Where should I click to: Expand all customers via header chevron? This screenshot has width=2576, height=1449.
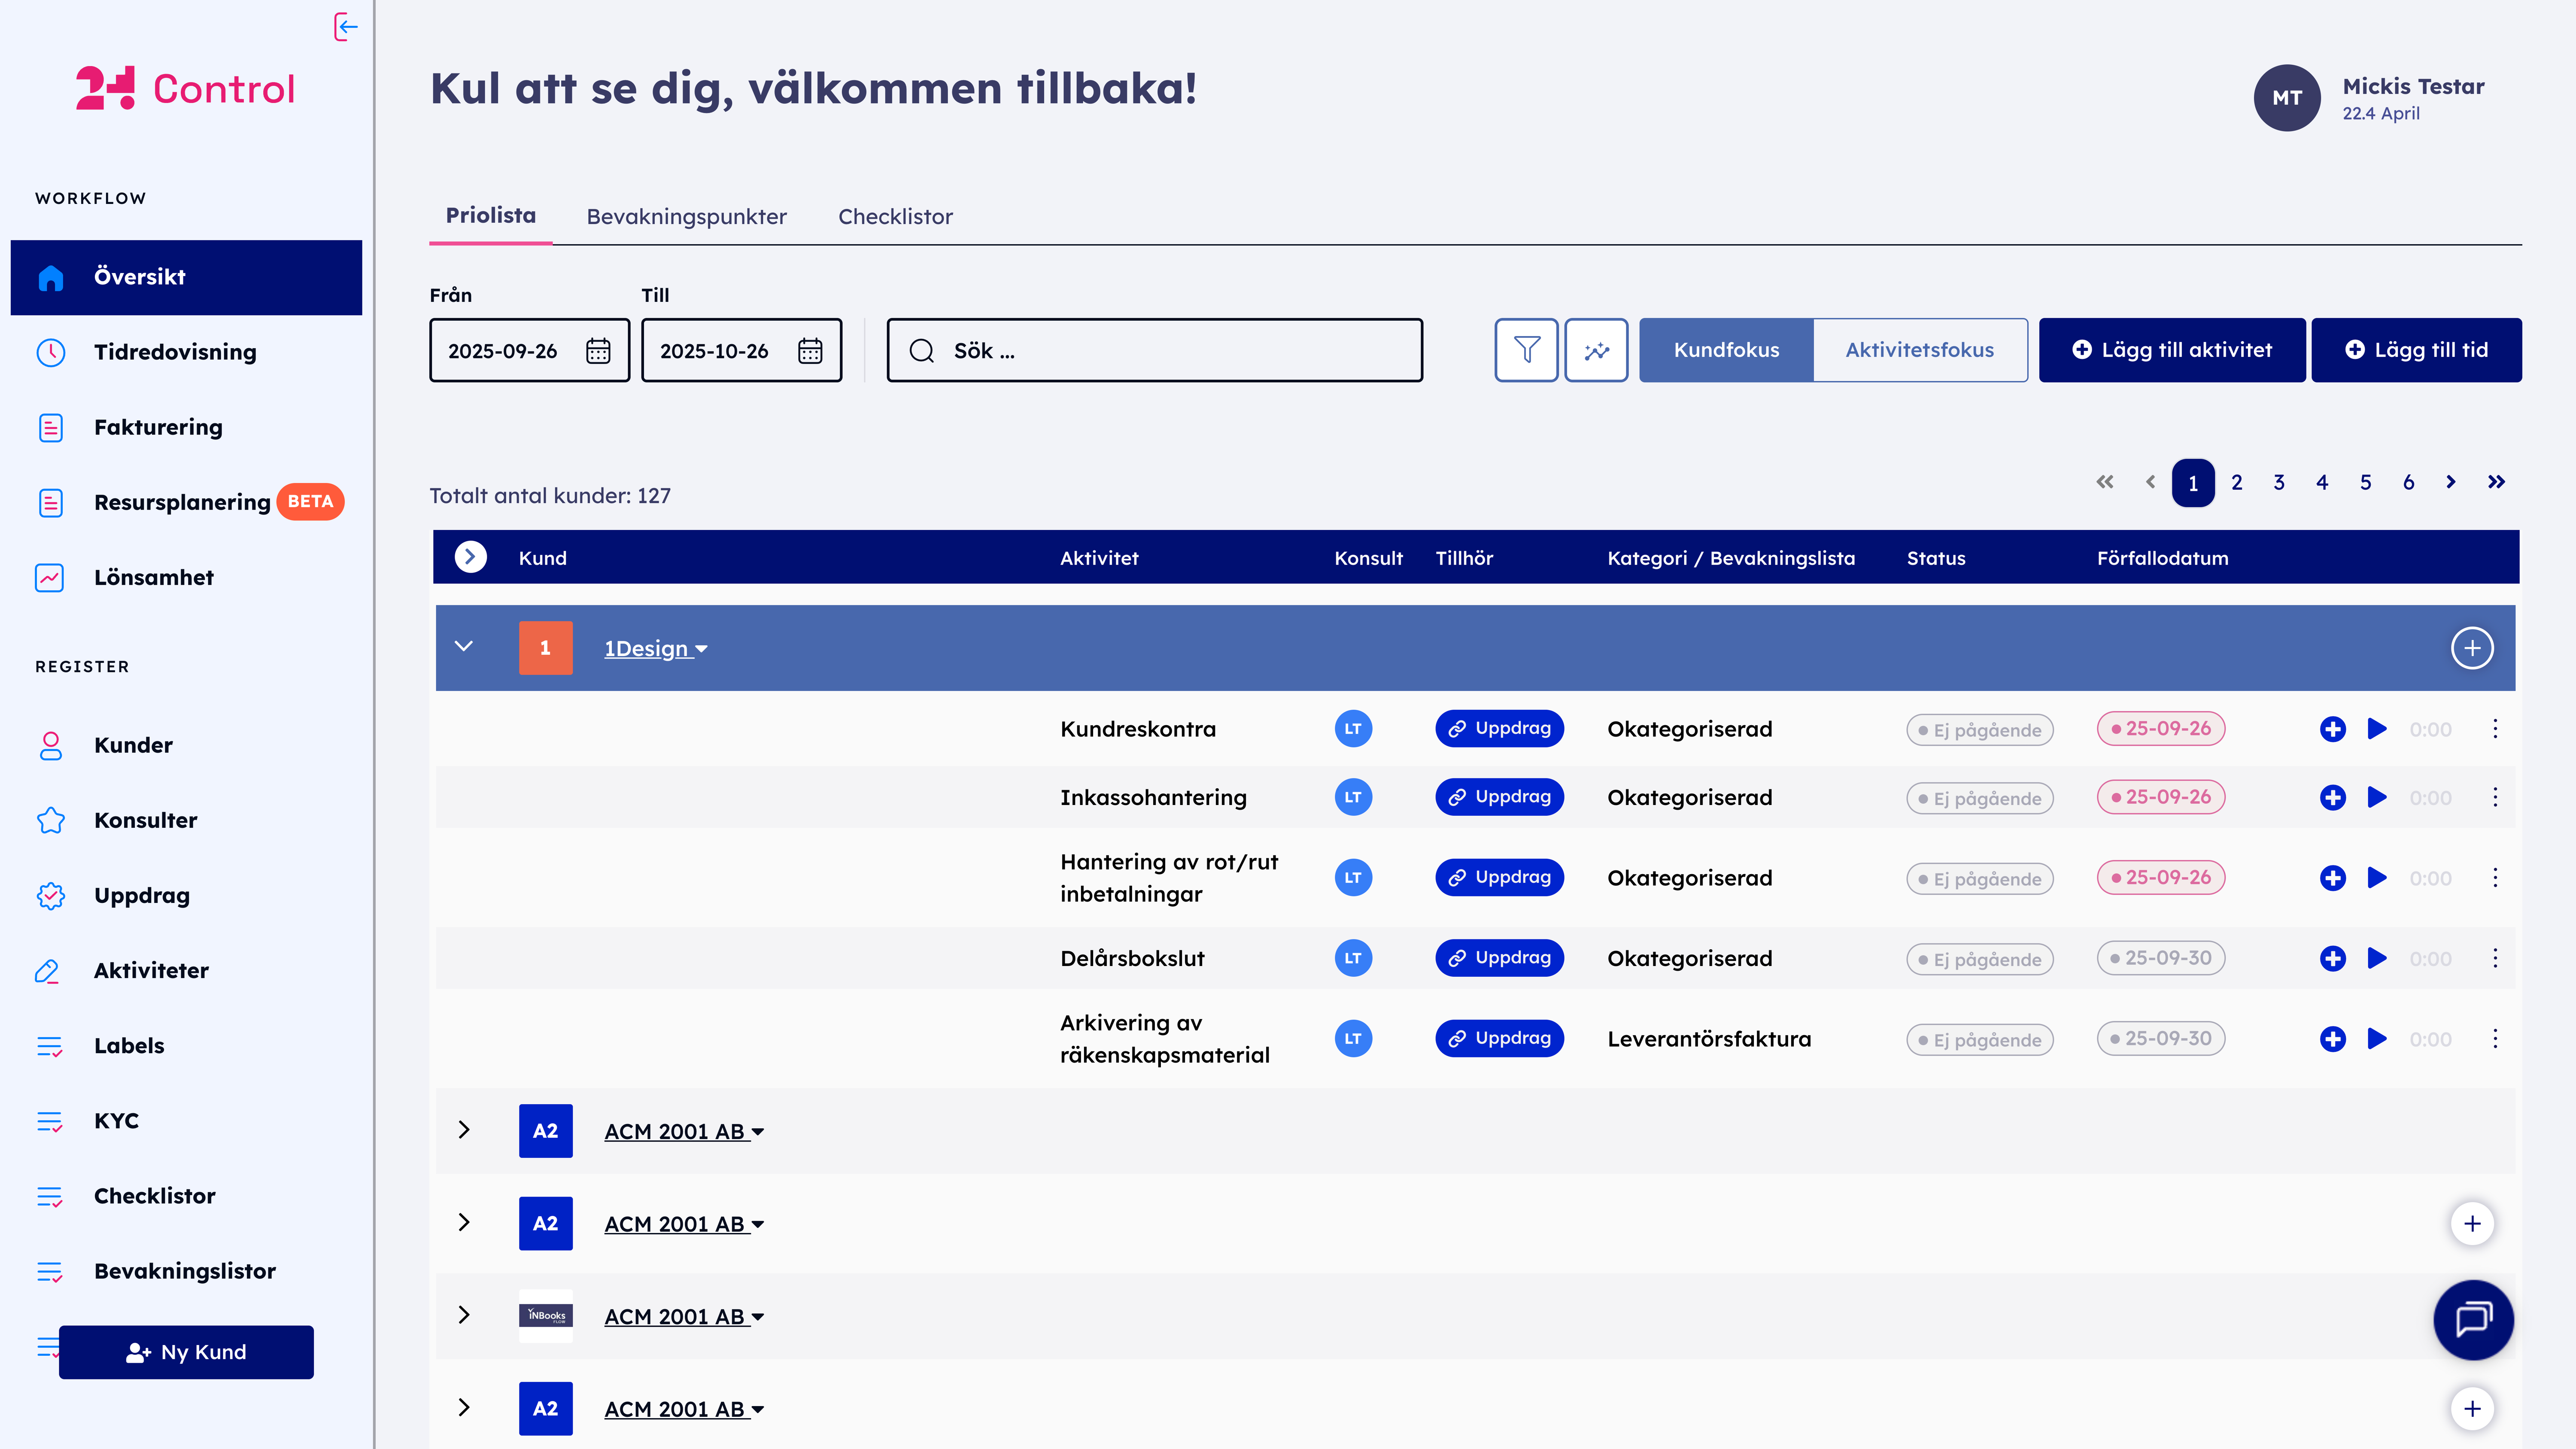(x=470, y=557)
